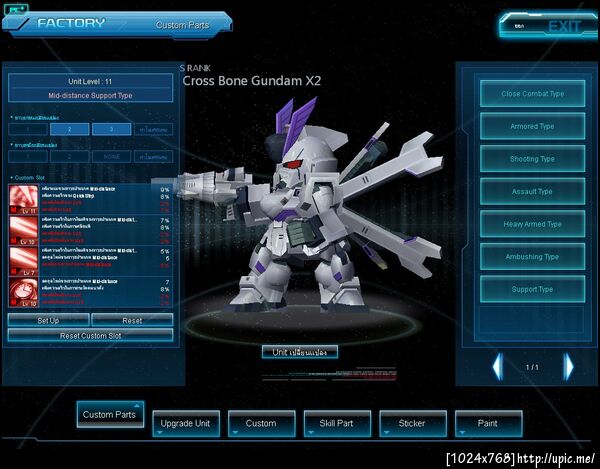Click the '1 / 1' page indicator

coord(532,367)
